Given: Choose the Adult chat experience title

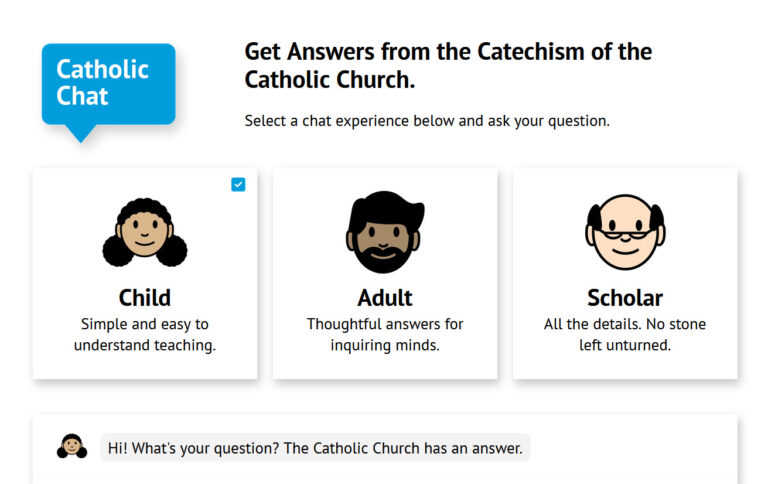Looking at the screenshot, I should click(385, 298).
